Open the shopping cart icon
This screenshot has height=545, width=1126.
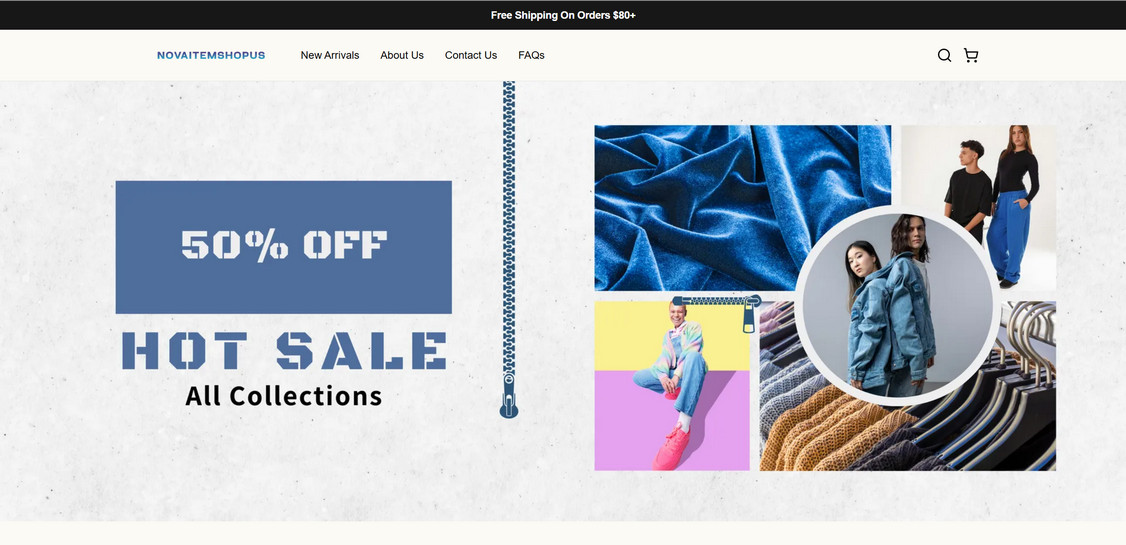click(971, 55)
